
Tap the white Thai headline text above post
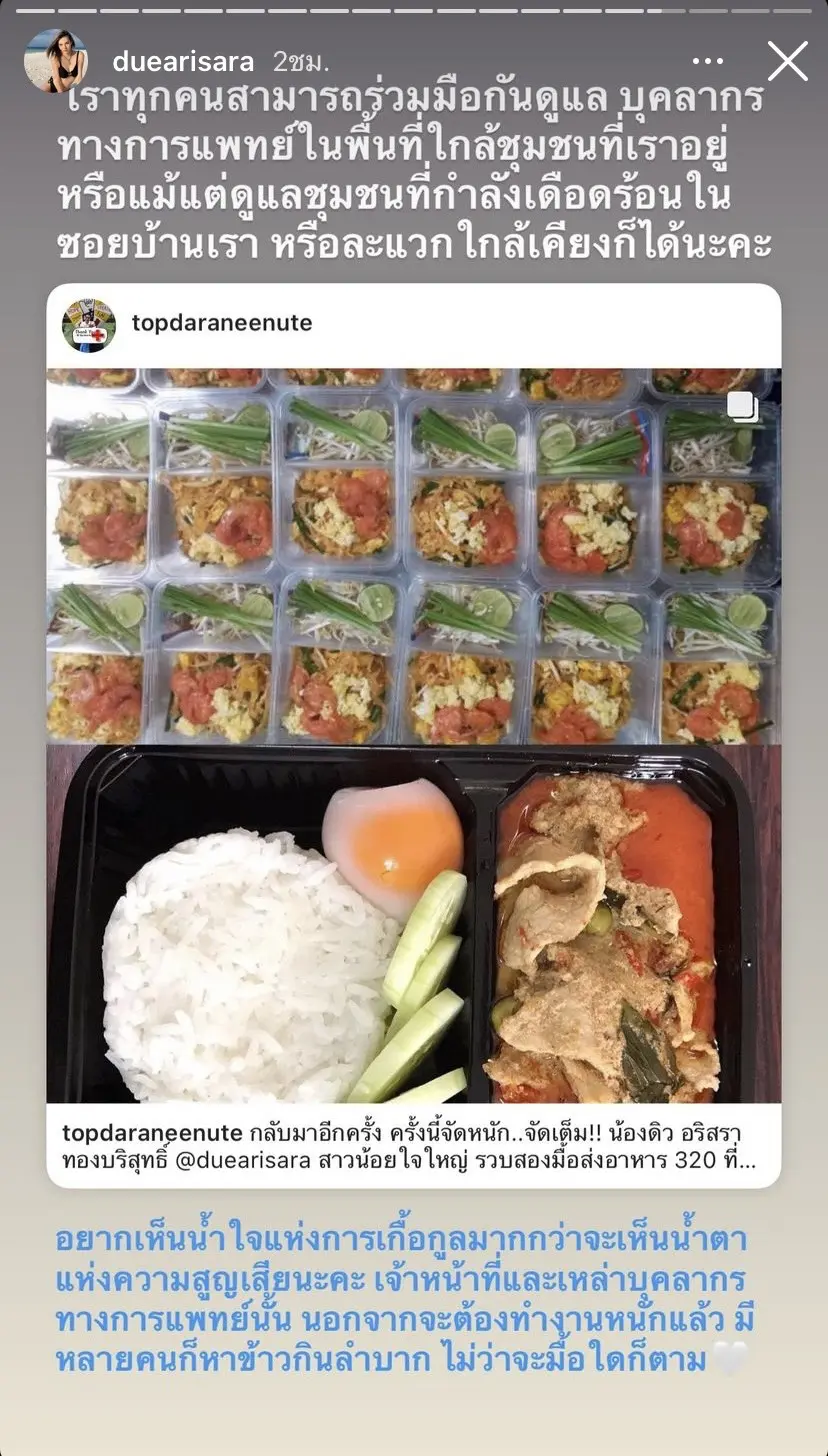(413, 173)
